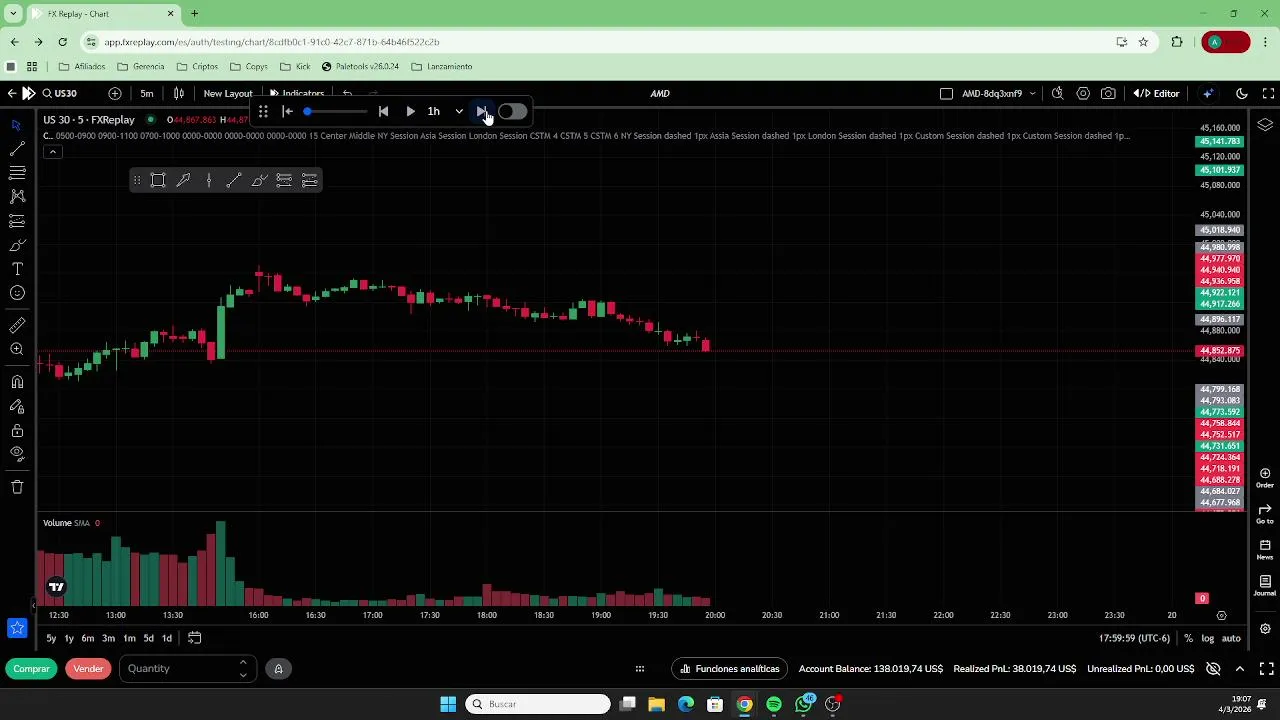This screenshot has height=720, width=1280.
Task: Select vertical line in floating toolbar
Action: coord(209,181)
